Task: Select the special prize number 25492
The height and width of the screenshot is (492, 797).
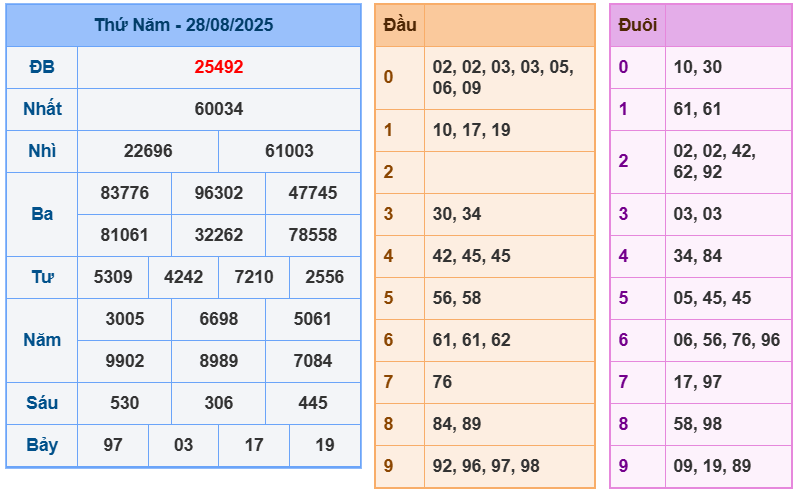Action: point(219,67)
